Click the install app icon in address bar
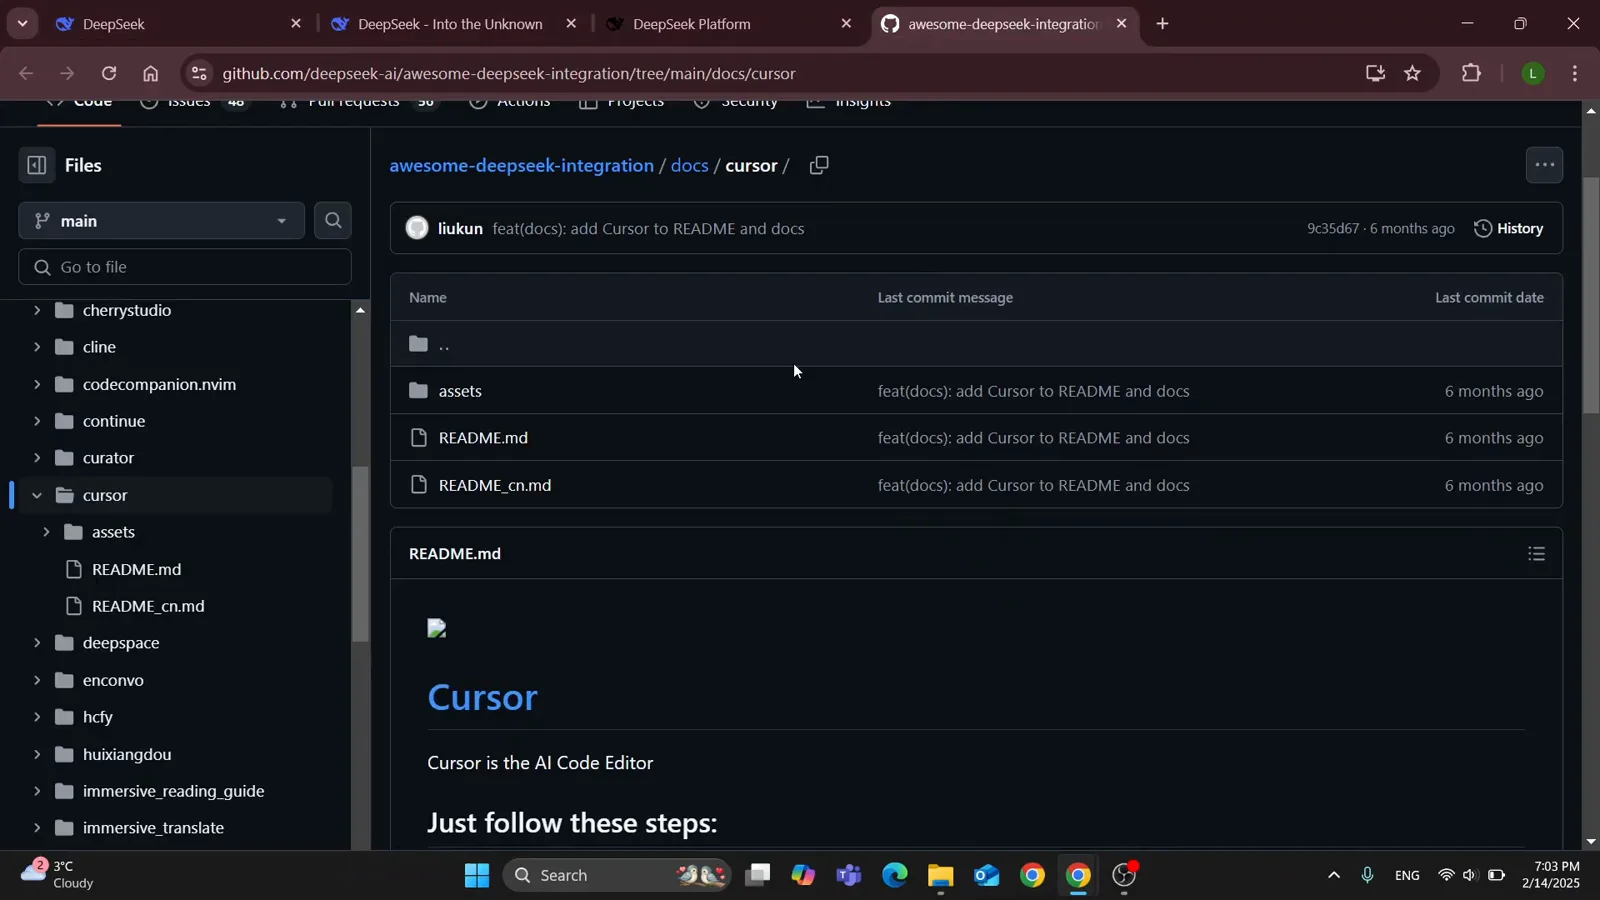 pyautogui.click(x=1375, y=73)
